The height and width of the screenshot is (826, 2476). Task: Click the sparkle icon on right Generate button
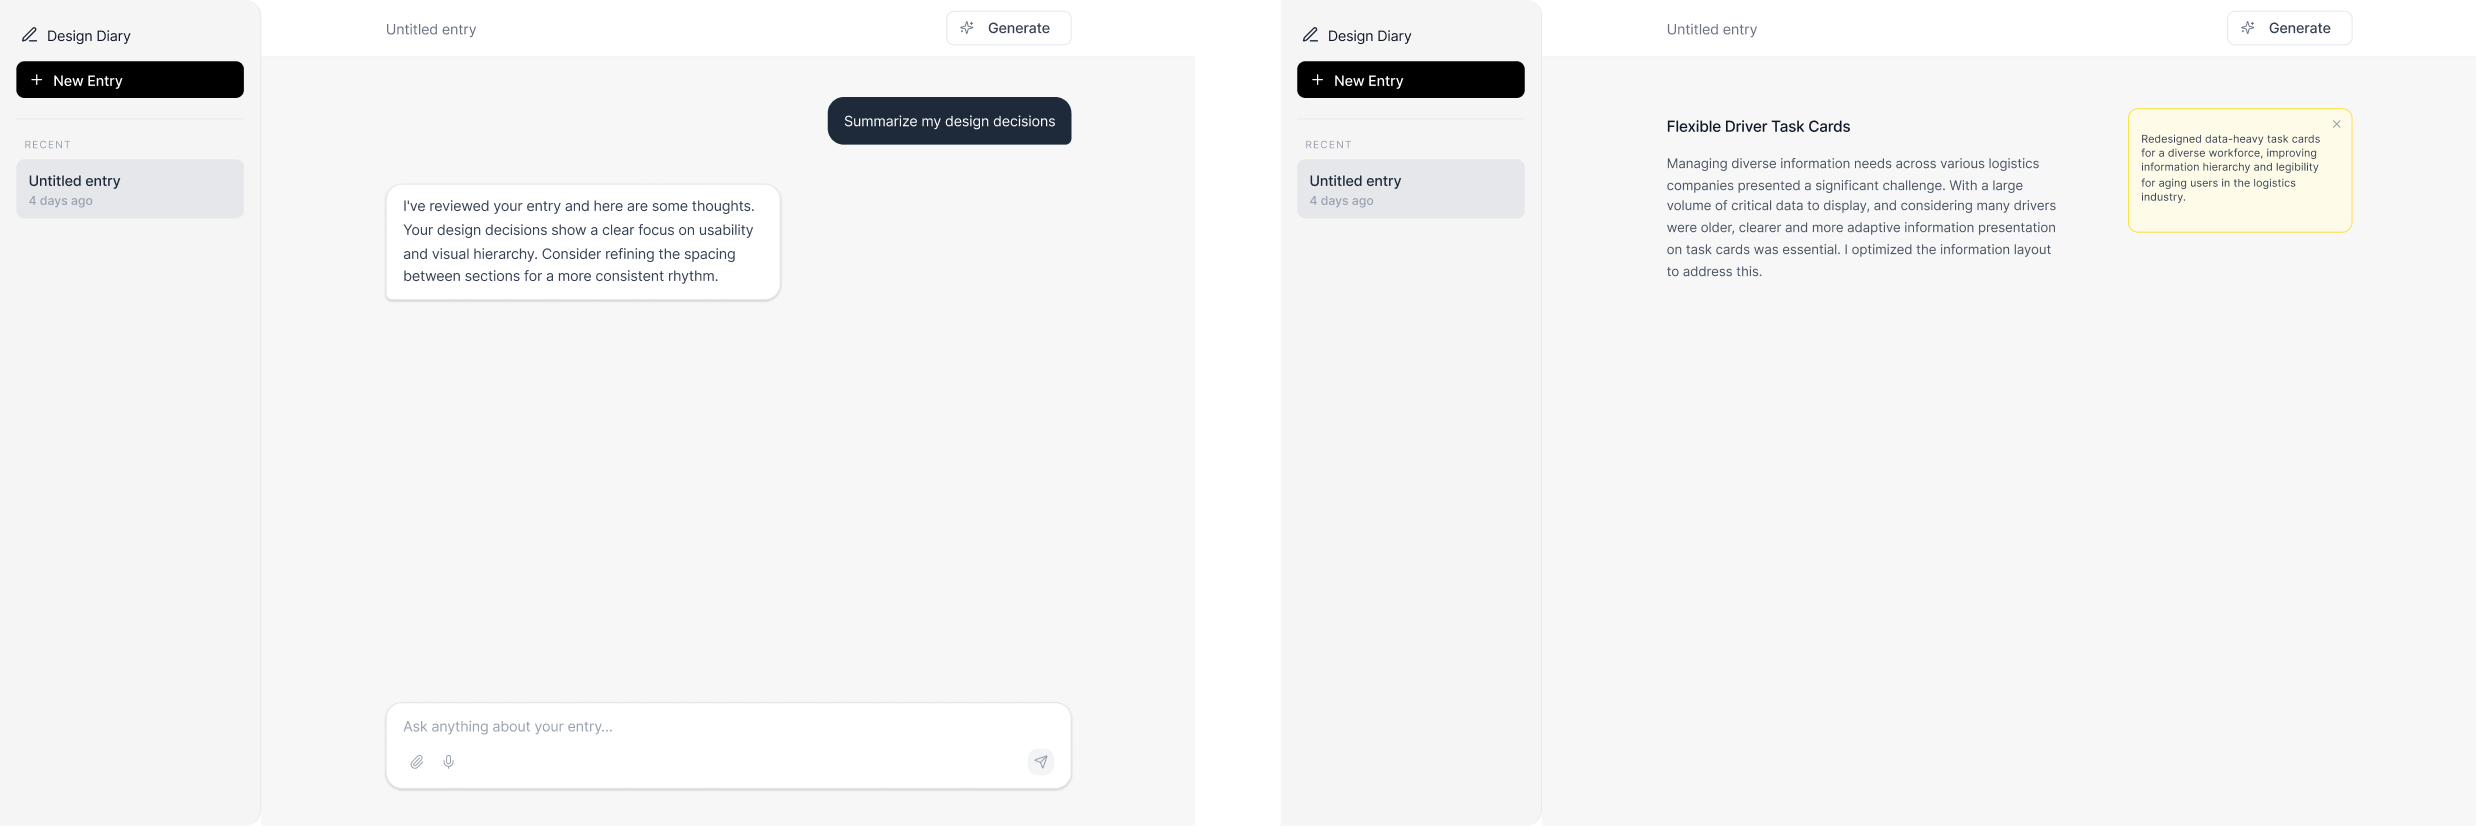pyautogui.click(x=2247, y=28)
